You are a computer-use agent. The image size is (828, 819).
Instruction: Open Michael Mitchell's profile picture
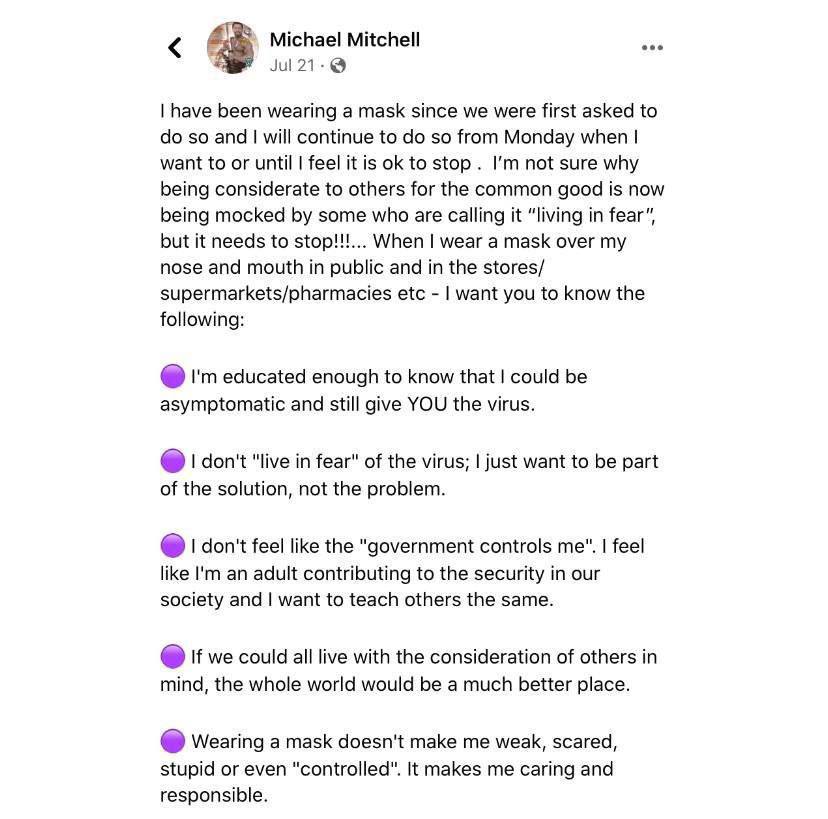coord(233,47)
